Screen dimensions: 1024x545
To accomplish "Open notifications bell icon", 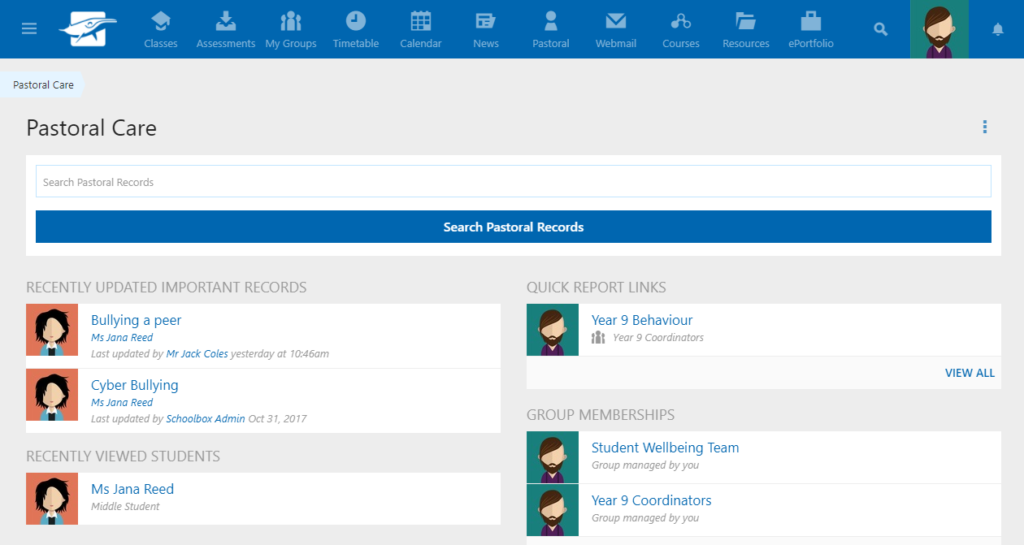I will pos(997,29).
